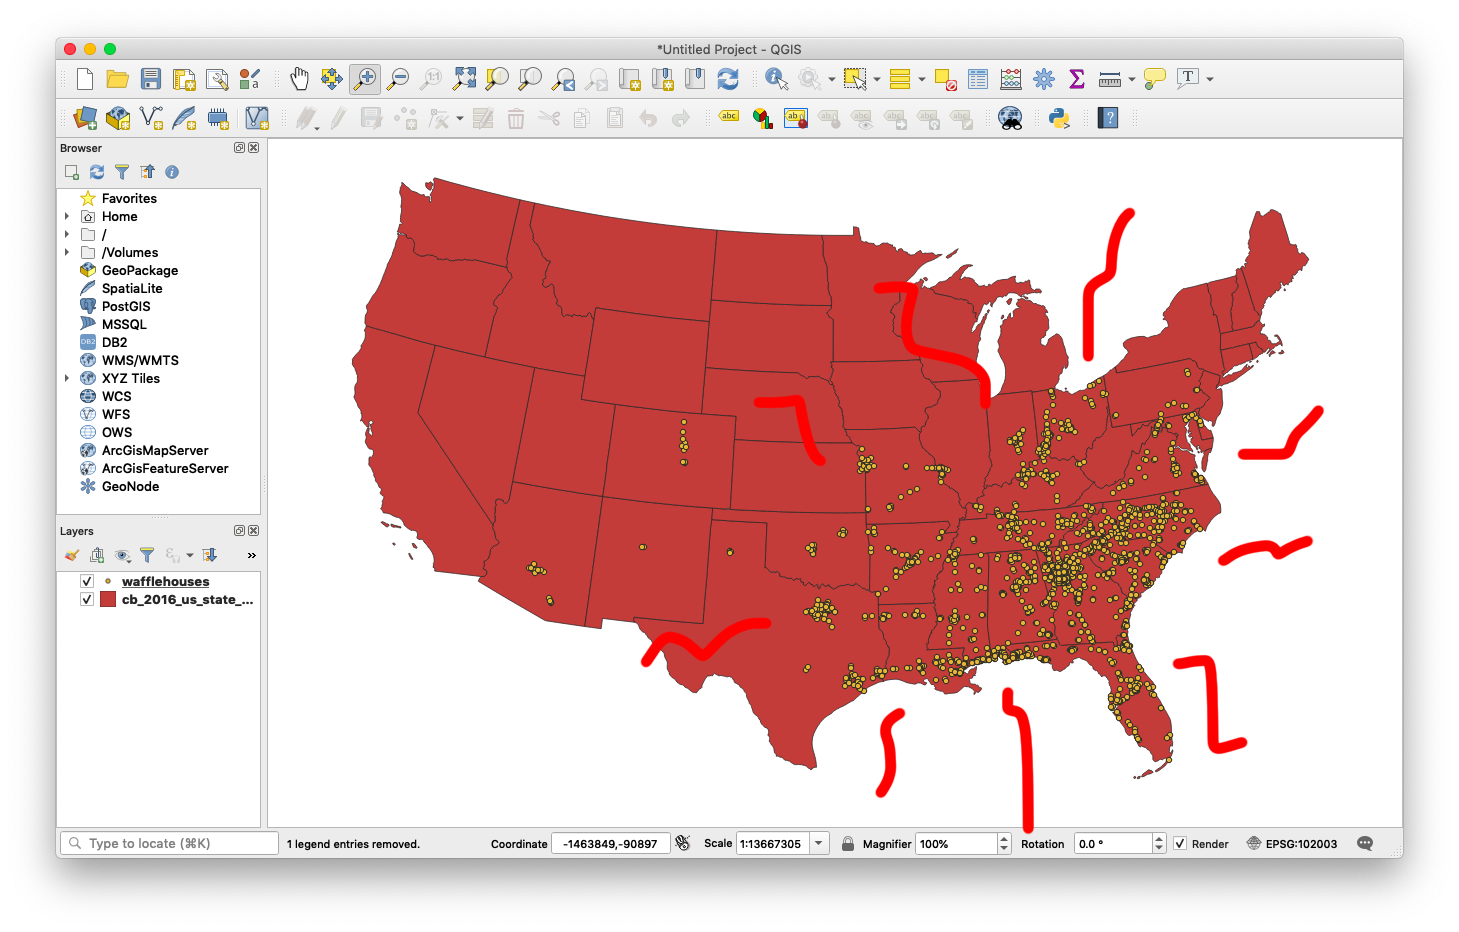Select the Pan Map hand tool
The height and width of the screenshot is (932, 1459).
pyautogui.click(x=299, y=79)
